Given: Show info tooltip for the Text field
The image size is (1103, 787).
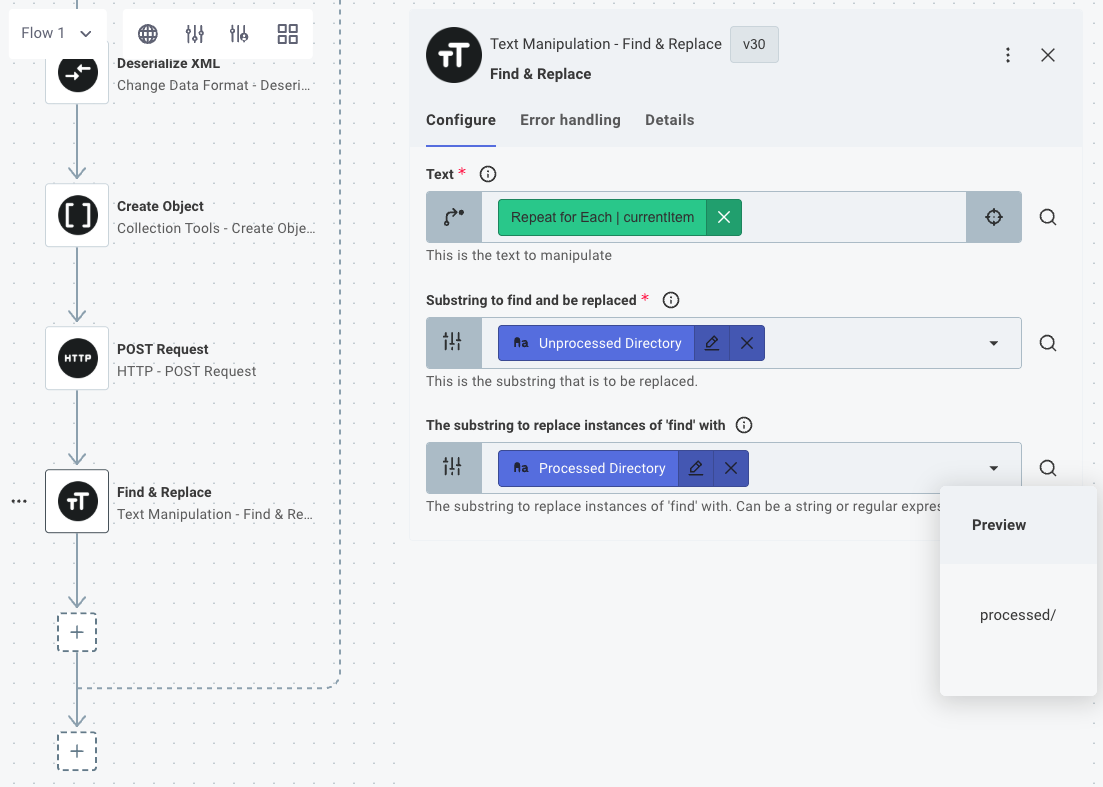Looking at the screenshot, I should 488,174.
